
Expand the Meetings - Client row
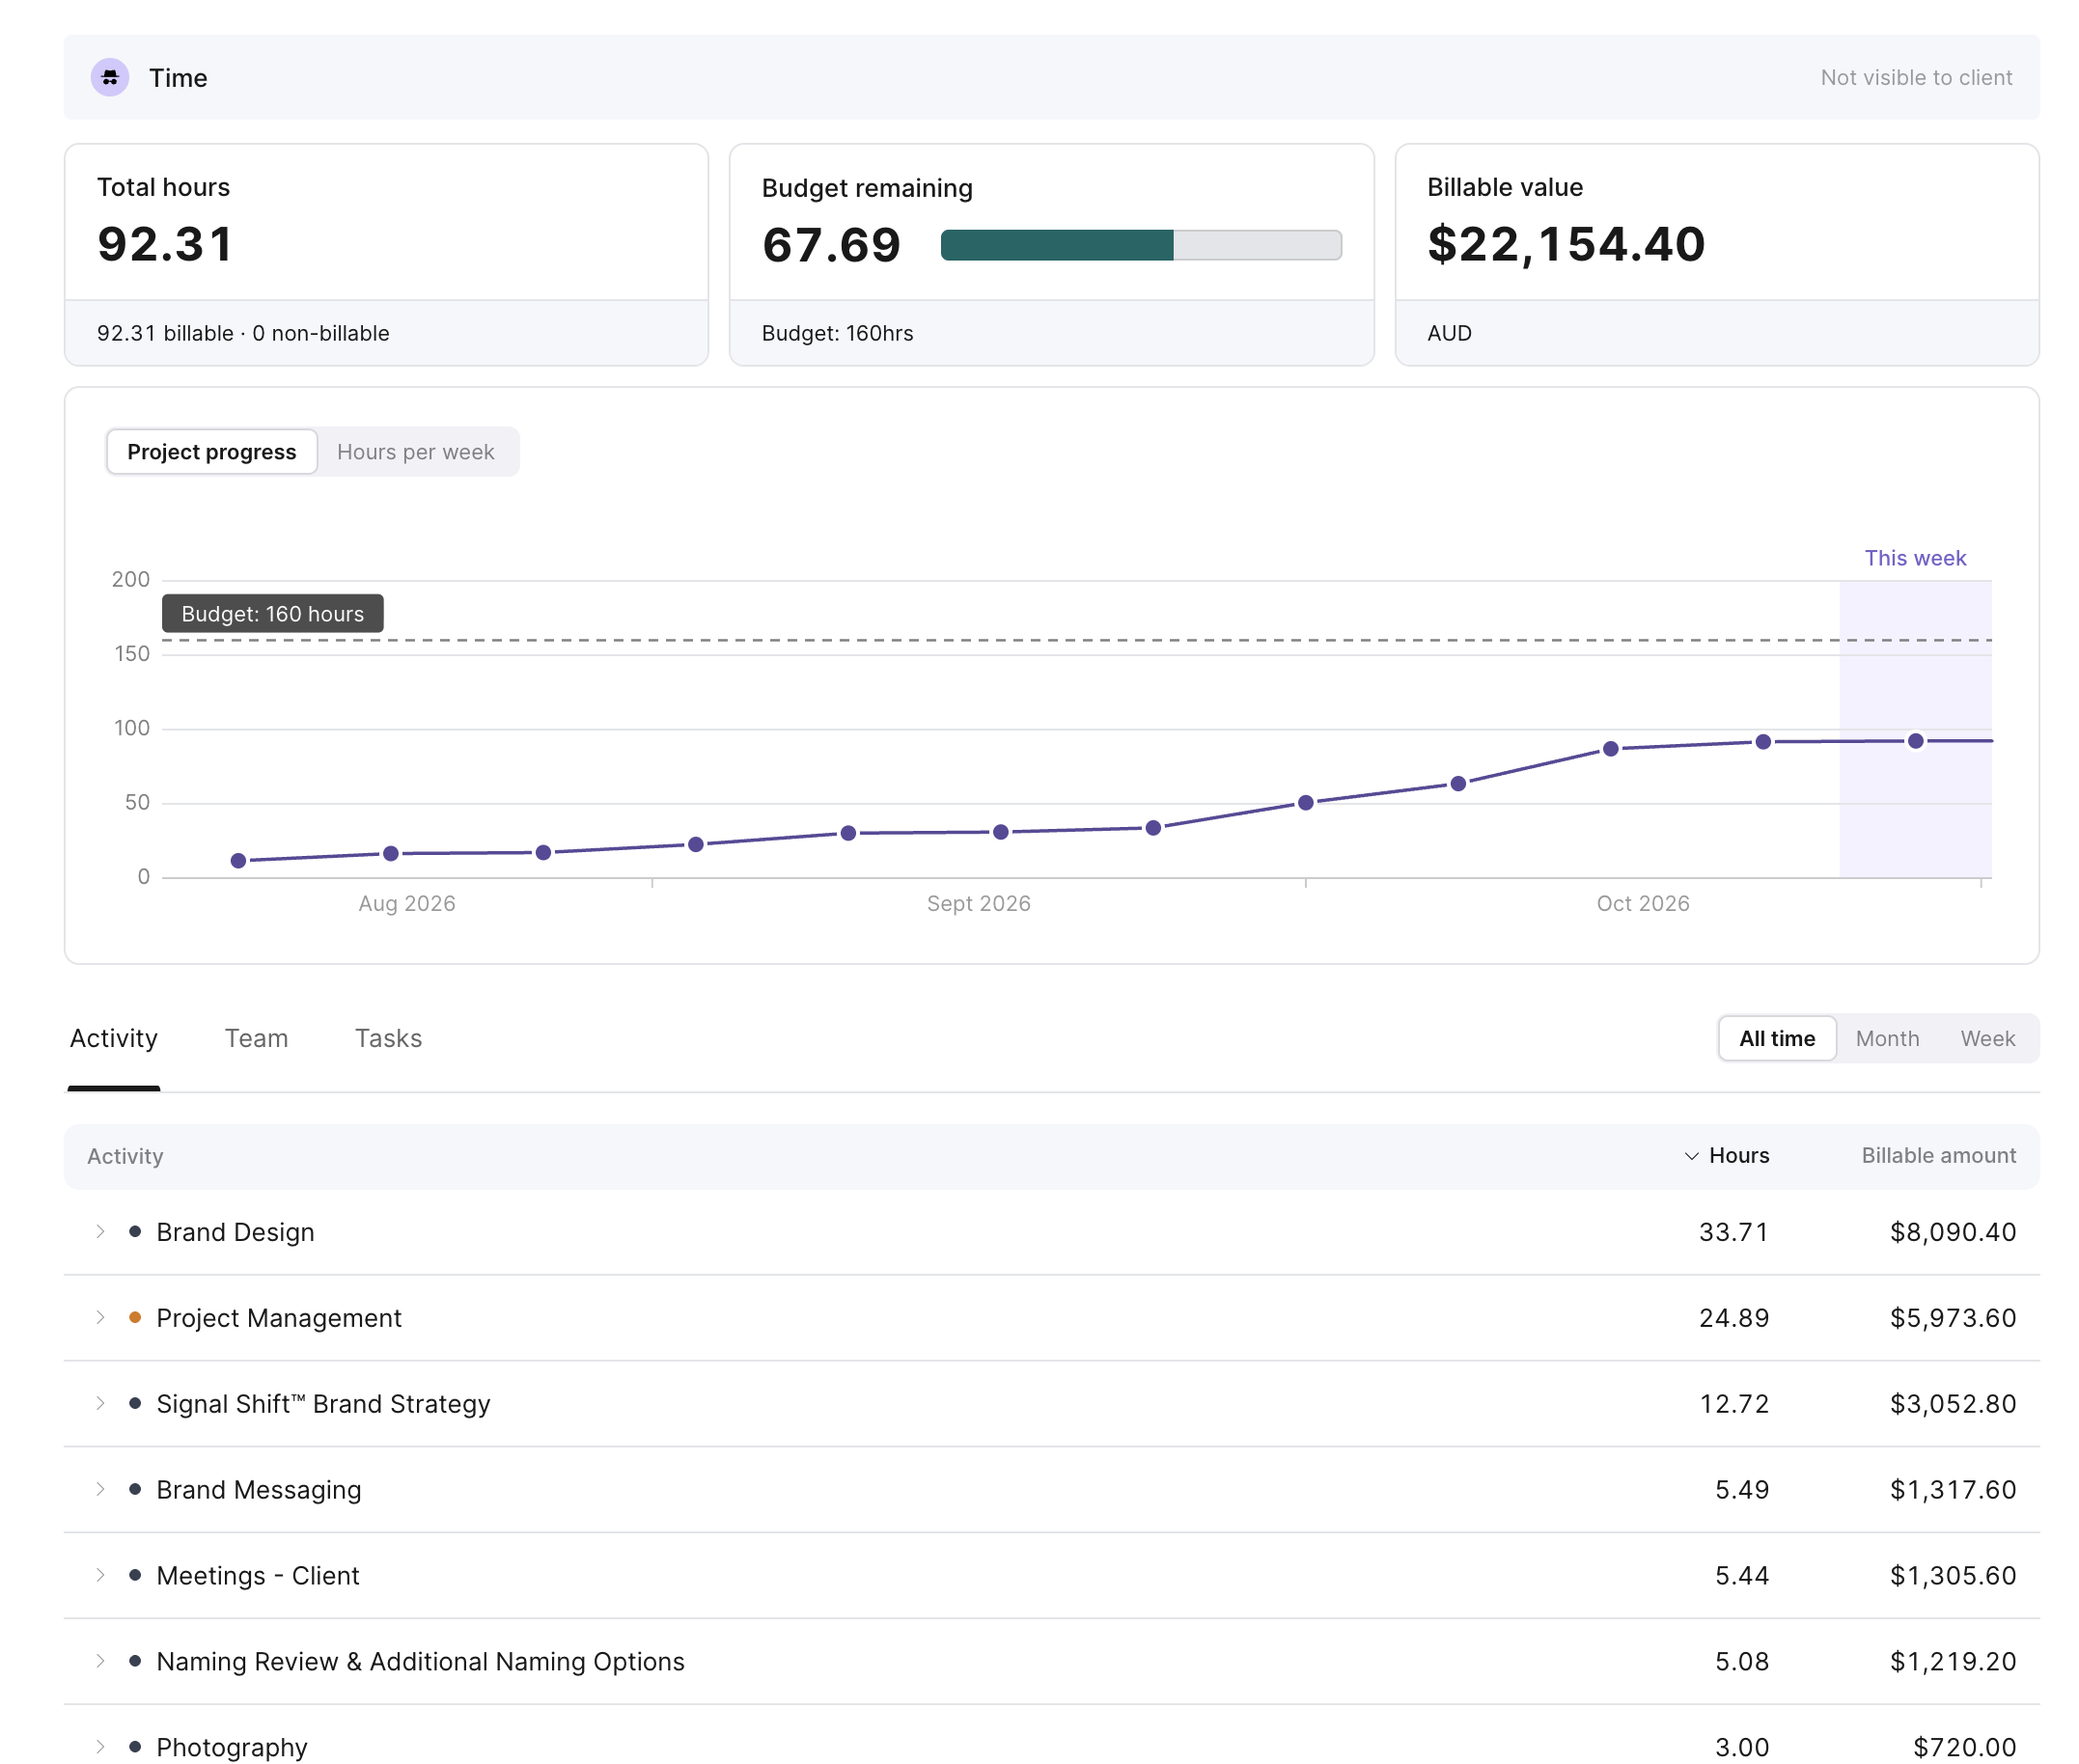100,1575
